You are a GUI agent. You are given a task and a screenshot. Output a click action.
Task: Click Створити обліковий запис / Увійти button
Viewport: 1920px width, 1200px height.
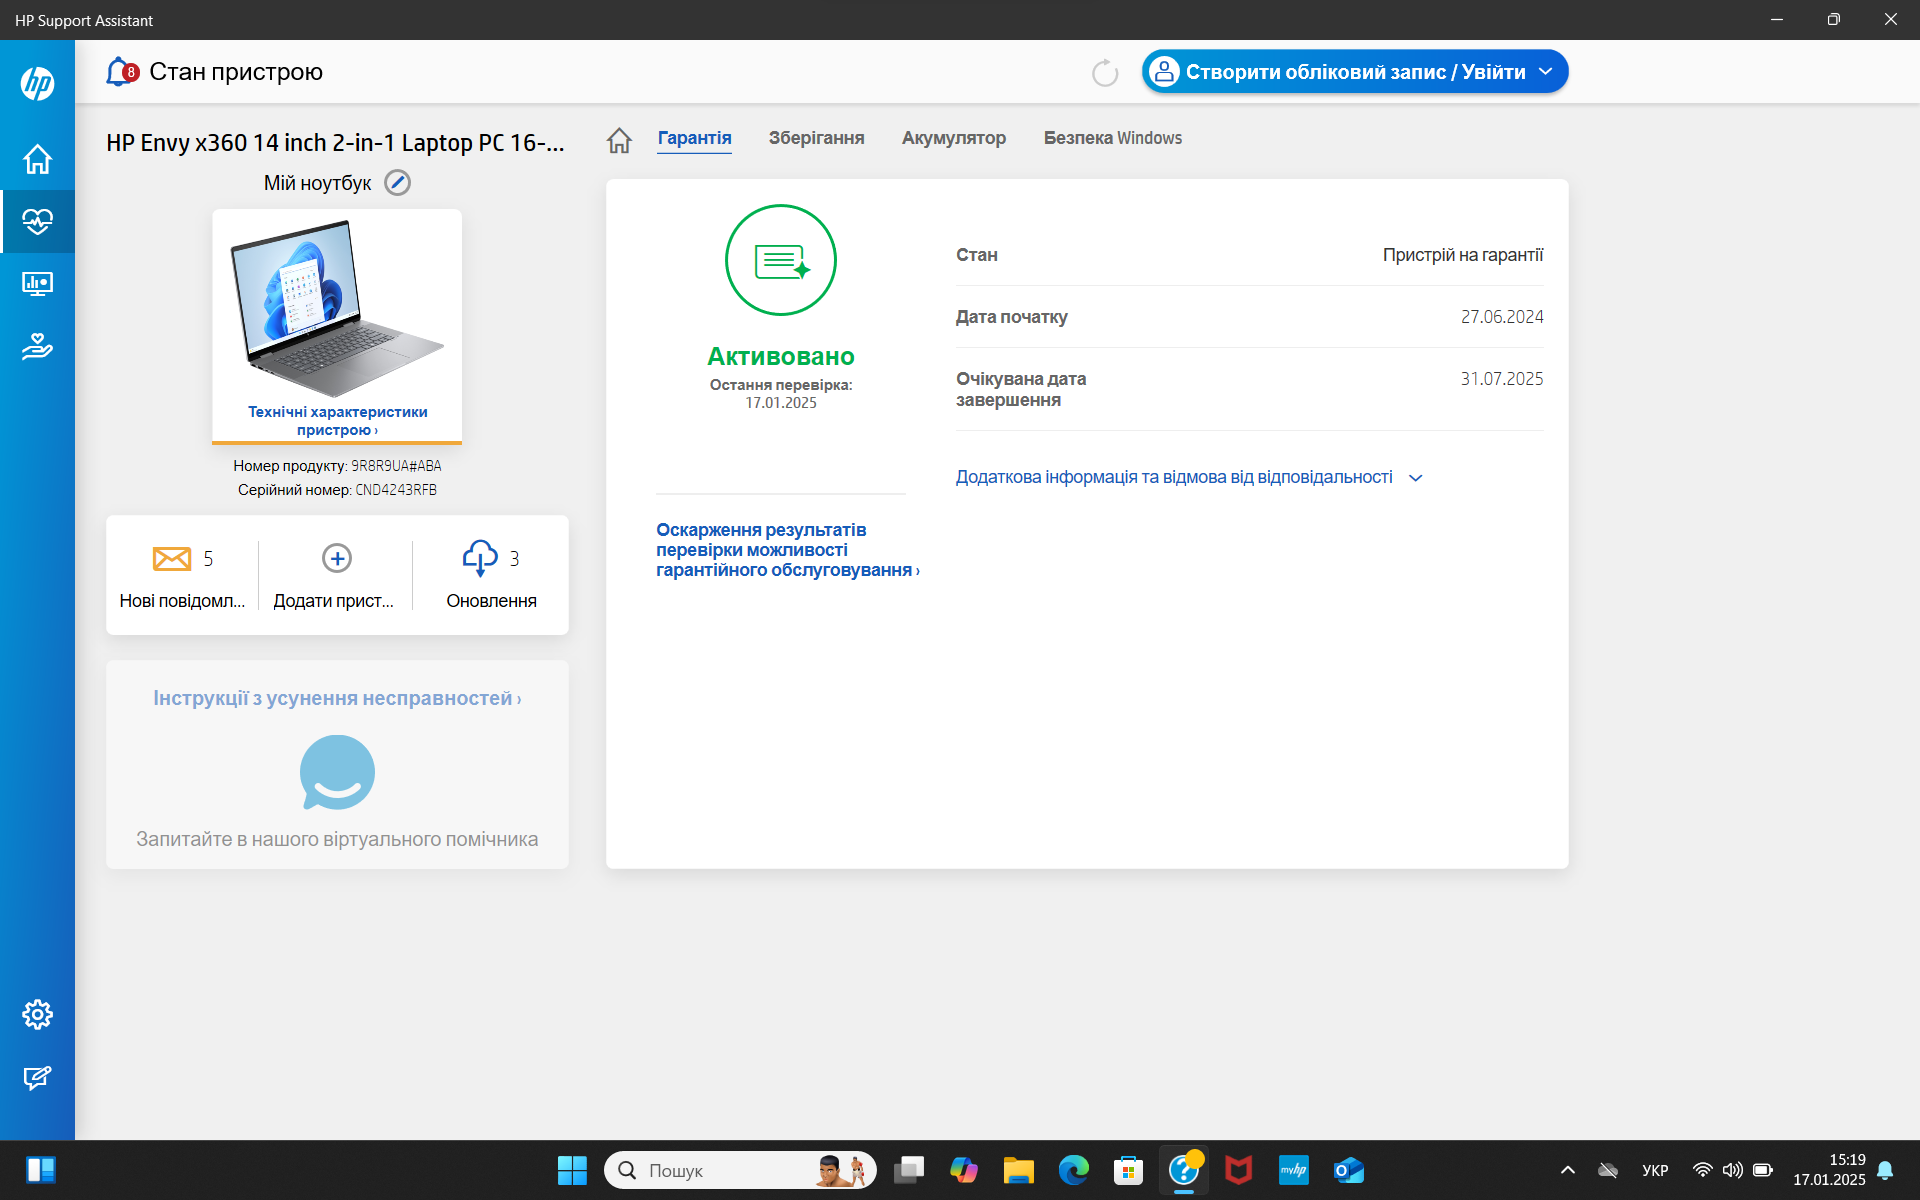(x=1355, y=72)
